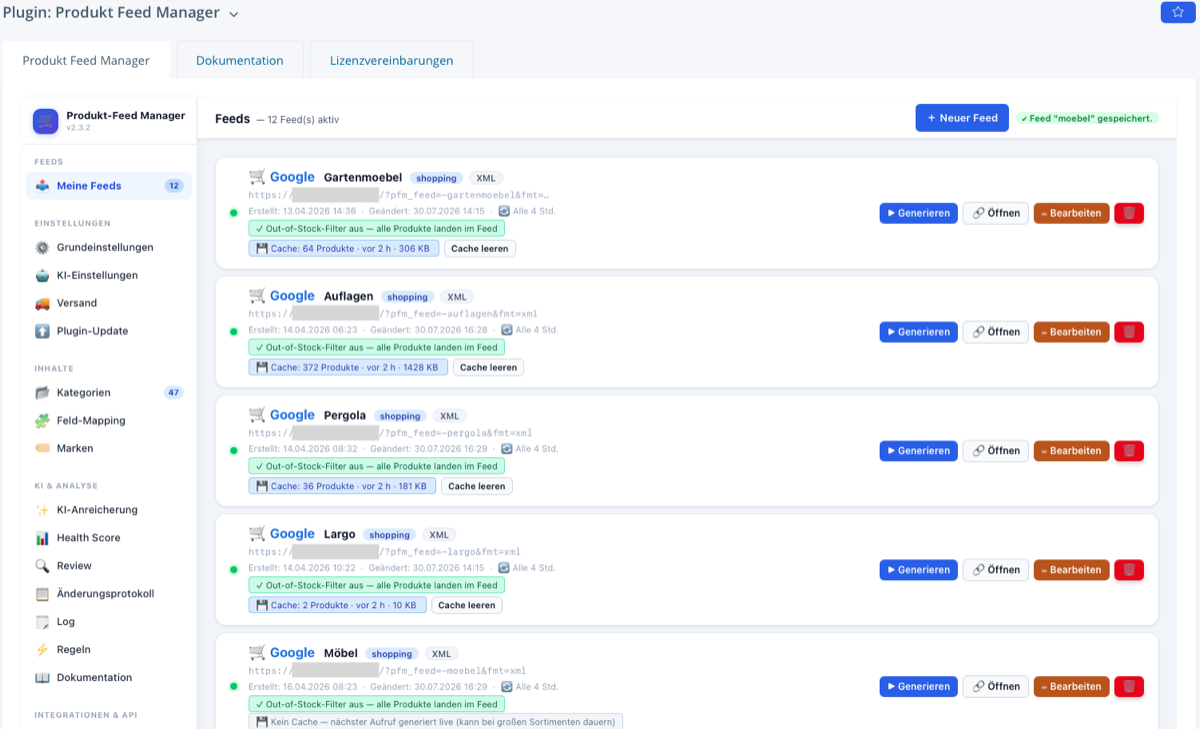Viewport: 1200px width, 729px height.
Task: Click the KI-Einstellungen robot icon
Action: coord(42,275)
